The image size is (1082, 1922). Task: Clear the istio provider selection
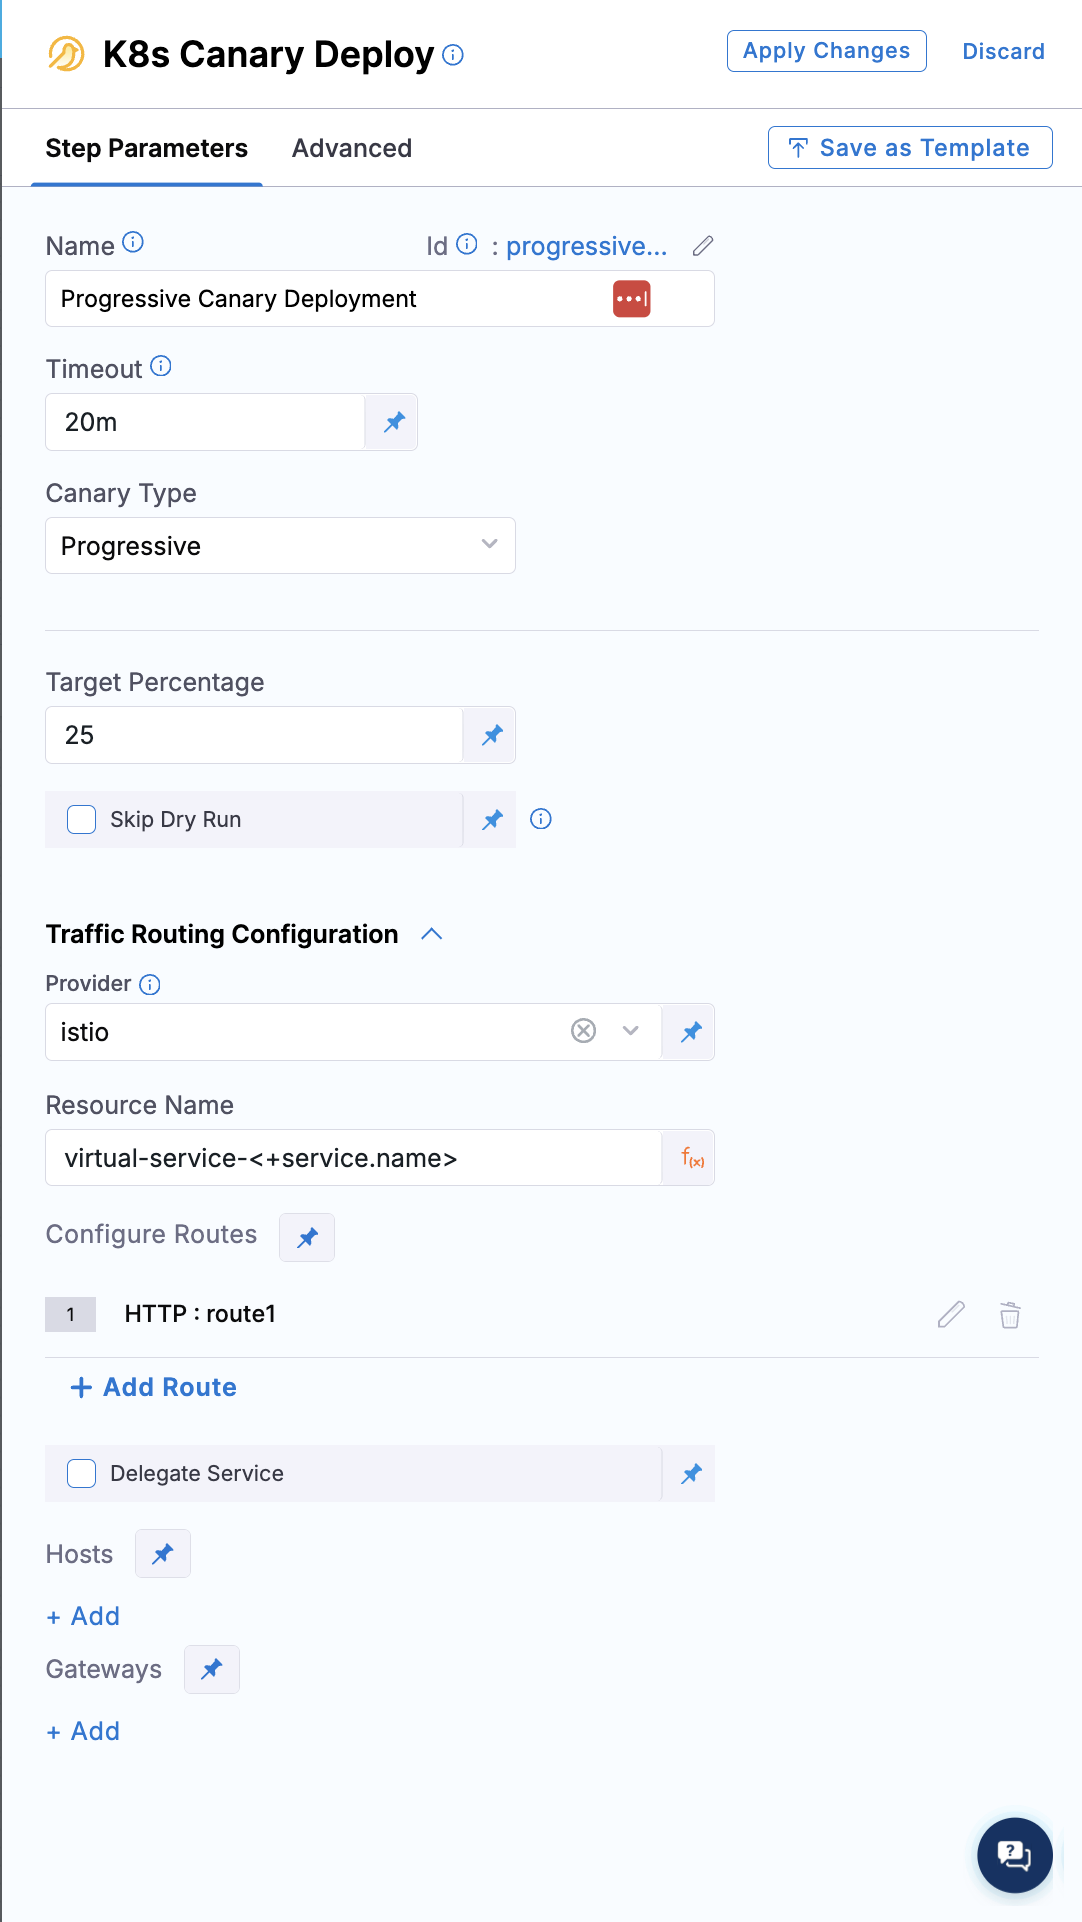coord(584,1031)
